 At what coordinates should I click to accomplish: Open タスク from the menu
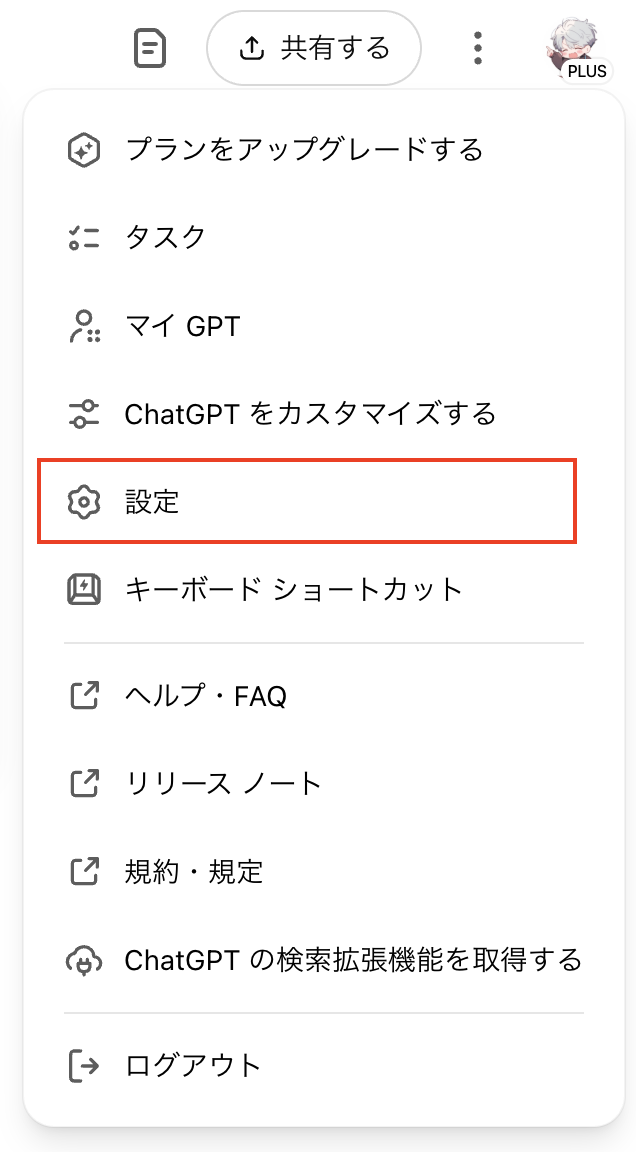(165, 238)
